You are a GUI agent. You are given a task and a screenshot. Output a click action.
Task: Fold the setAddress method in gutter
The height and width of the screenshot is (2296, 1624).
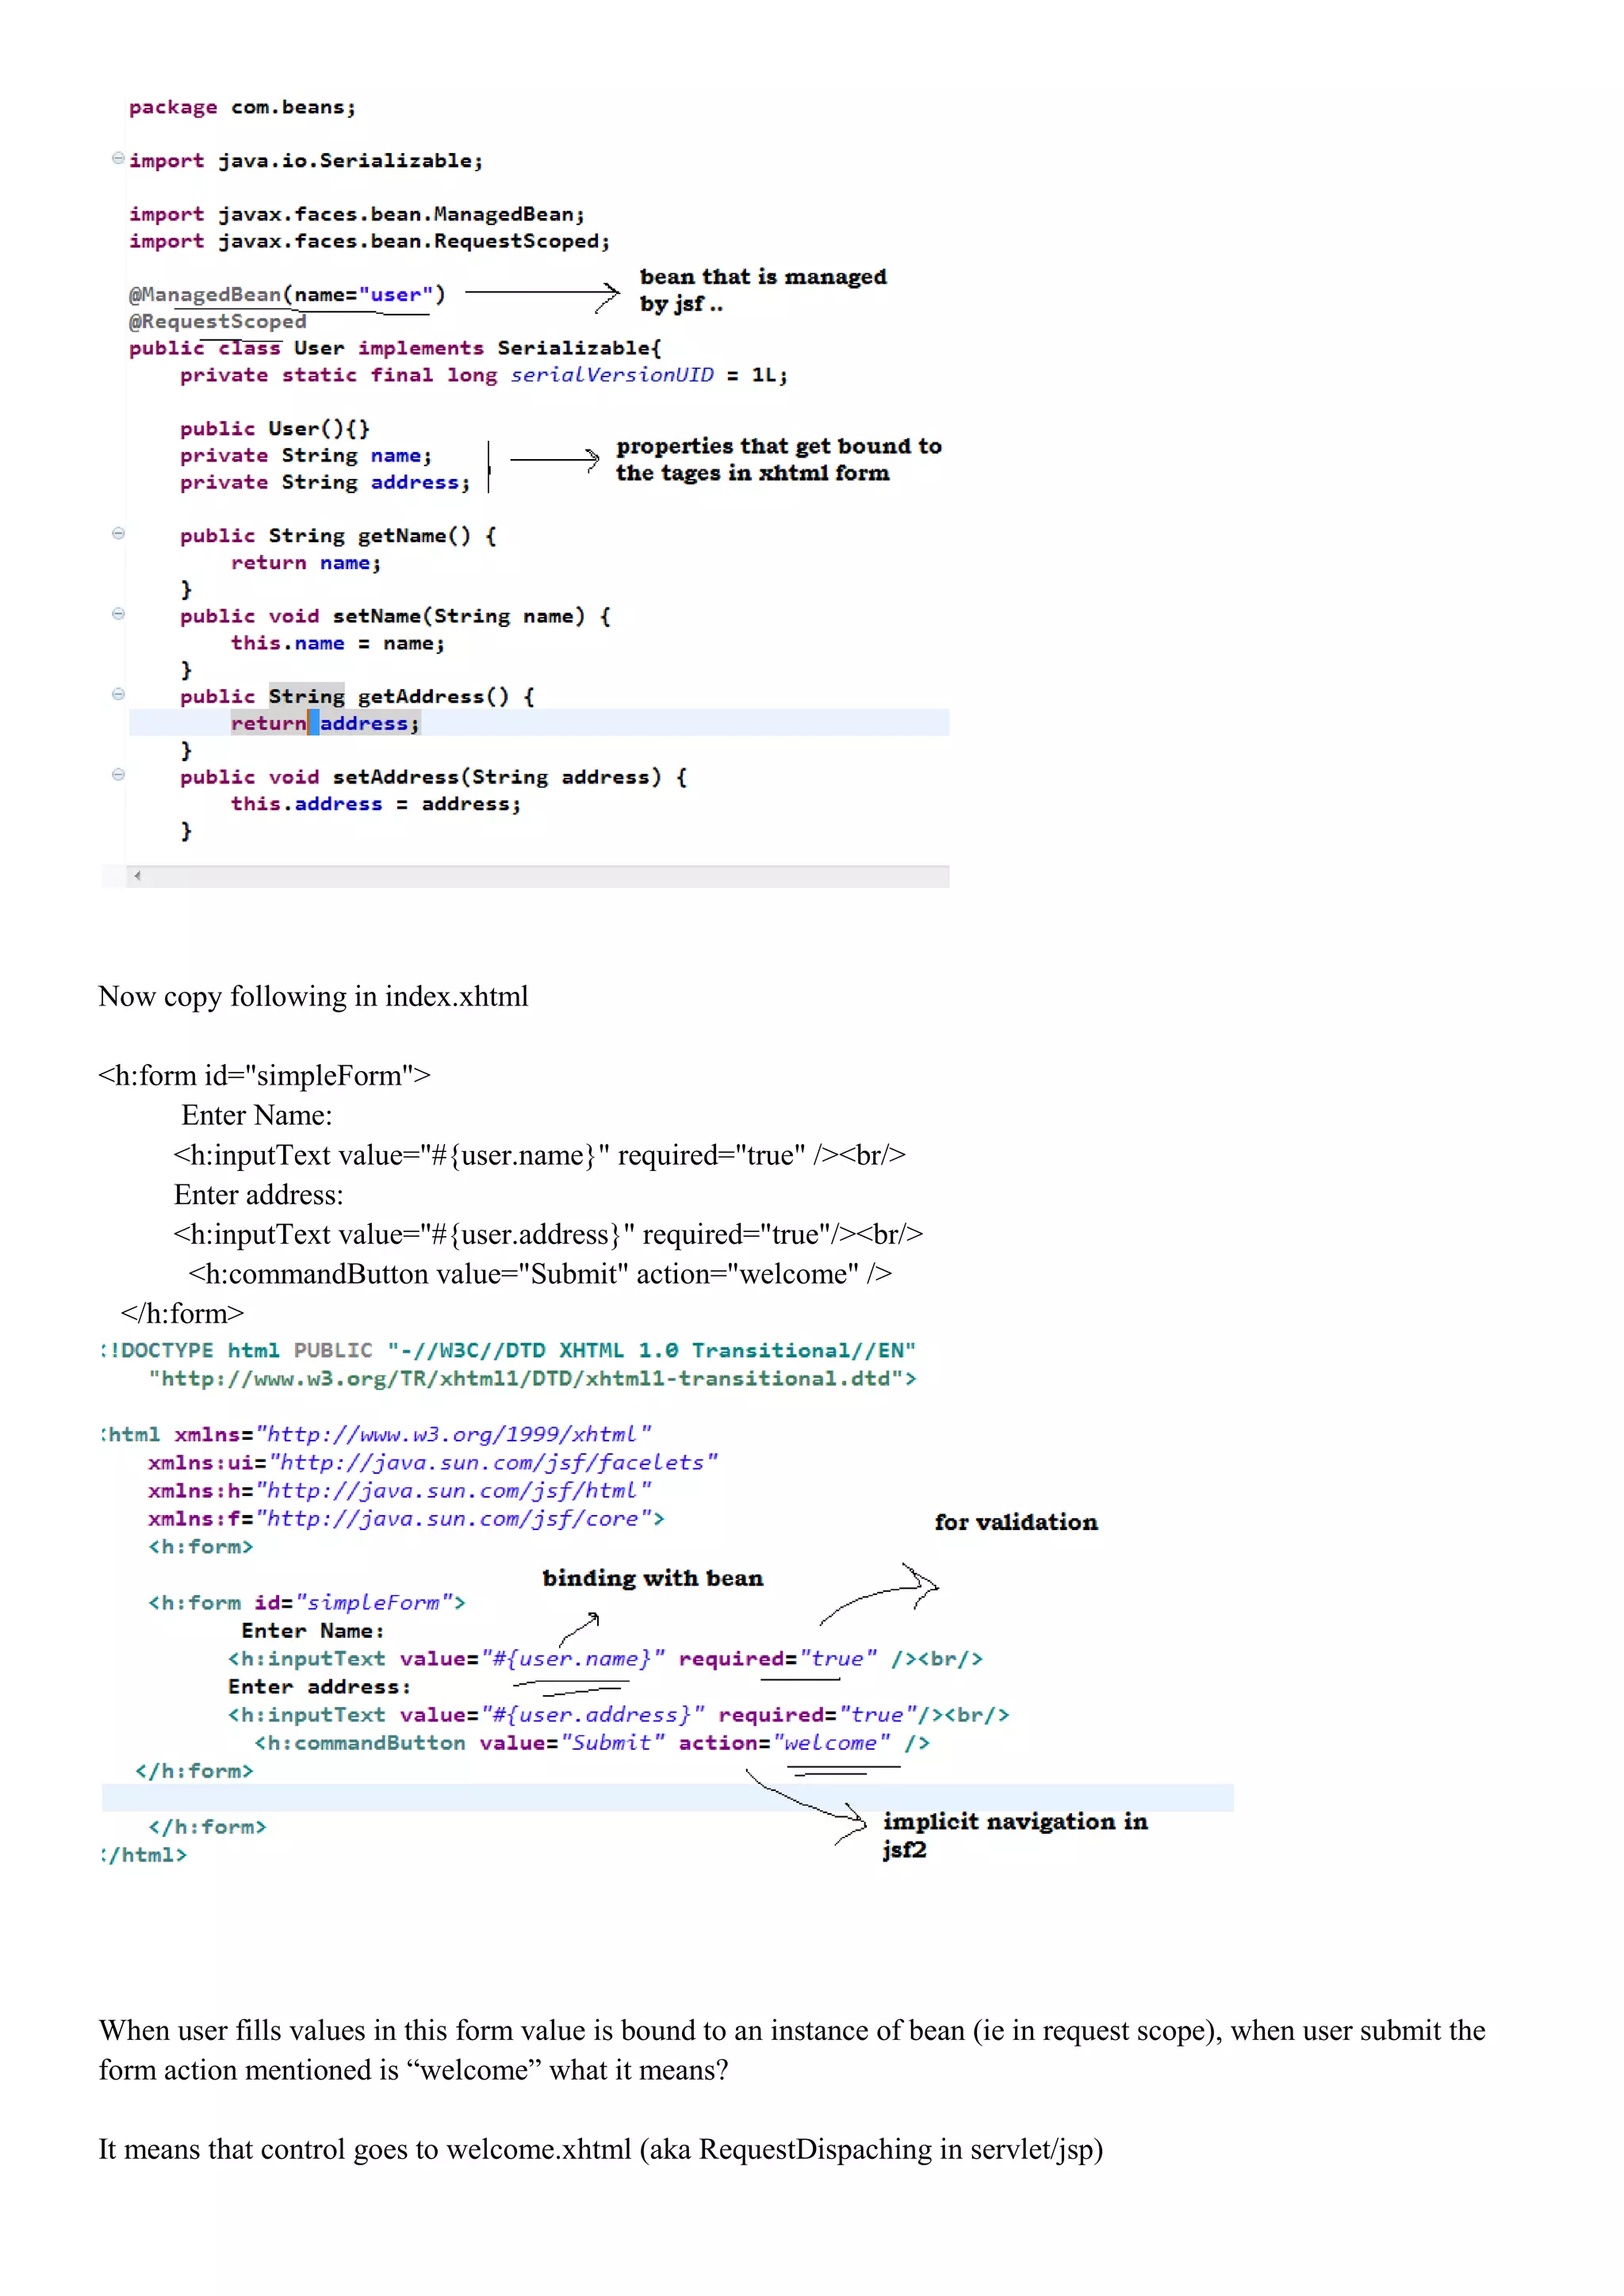point(118,775)
